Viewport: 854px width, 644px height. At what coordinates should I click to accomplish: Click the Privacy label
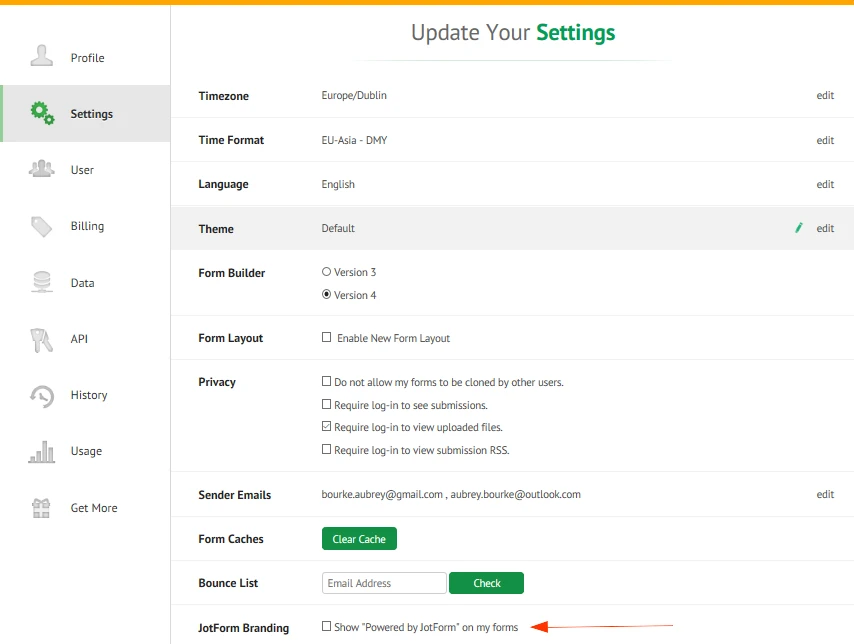pyautogui.click(x=217, y=382)
